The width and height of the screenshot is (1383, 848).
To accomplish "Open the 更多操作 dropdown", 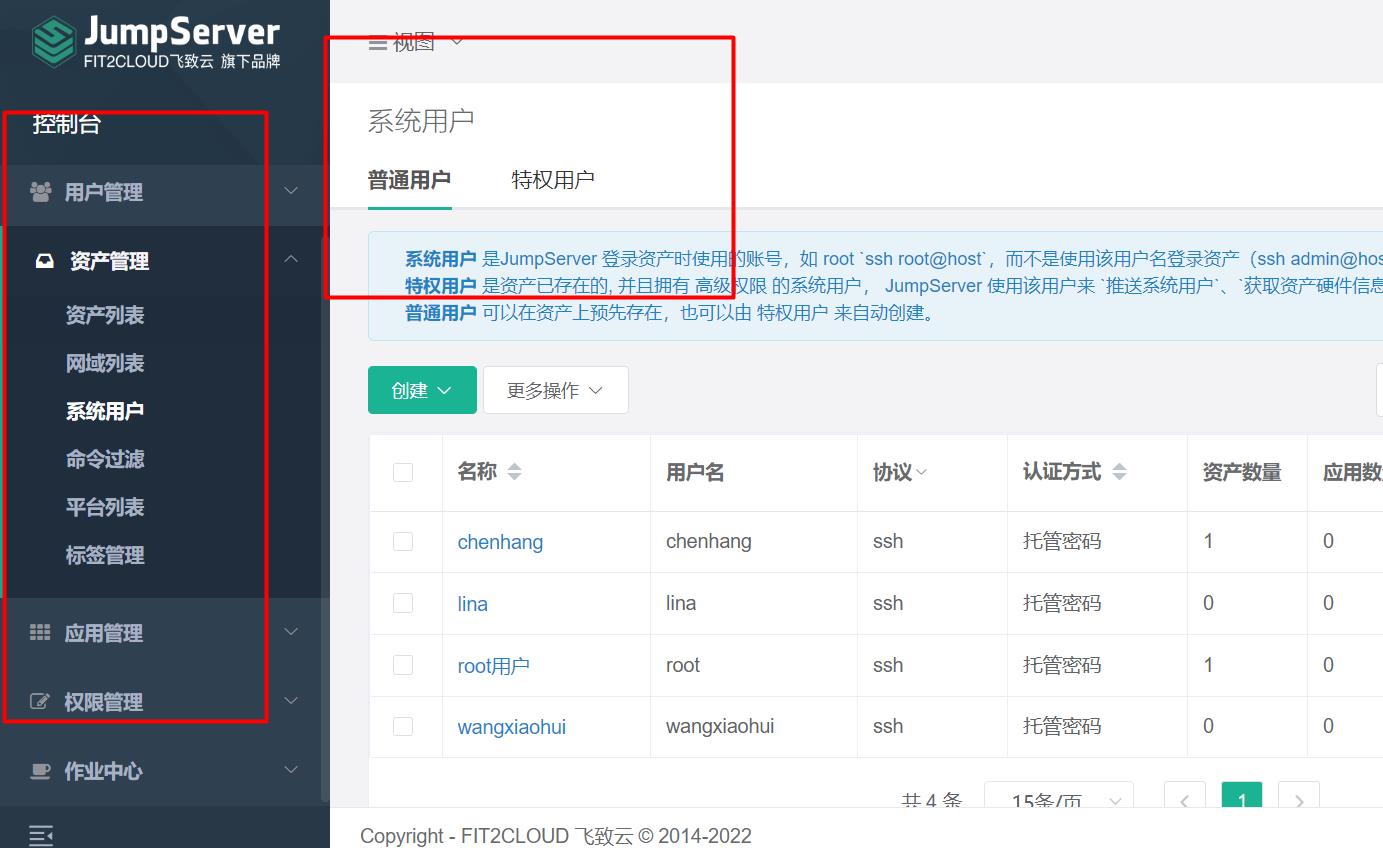I will pos(556,390).
